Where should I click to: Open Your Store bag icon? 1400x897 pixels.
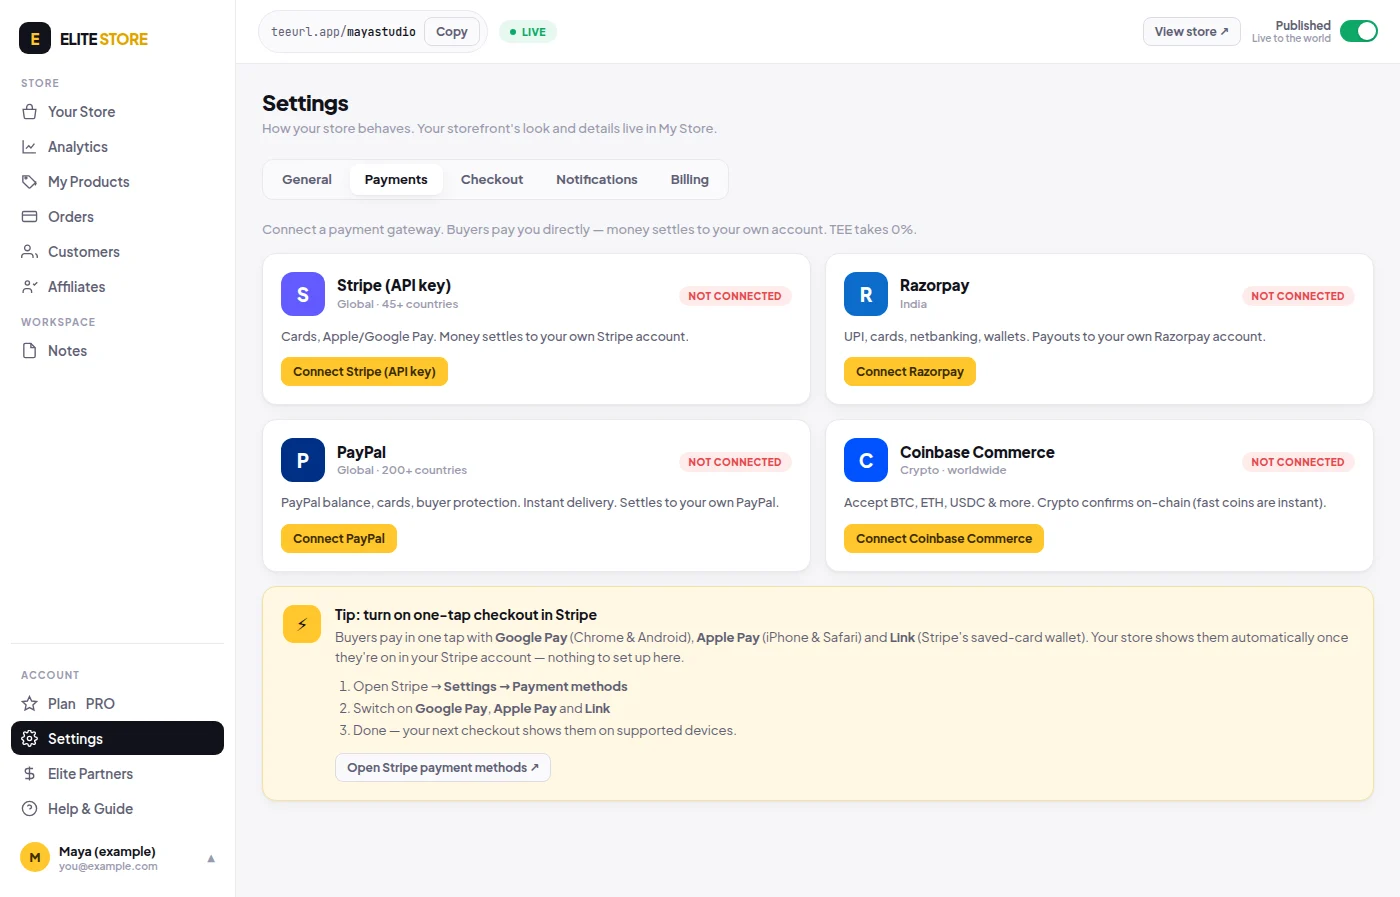coord(30,112)
